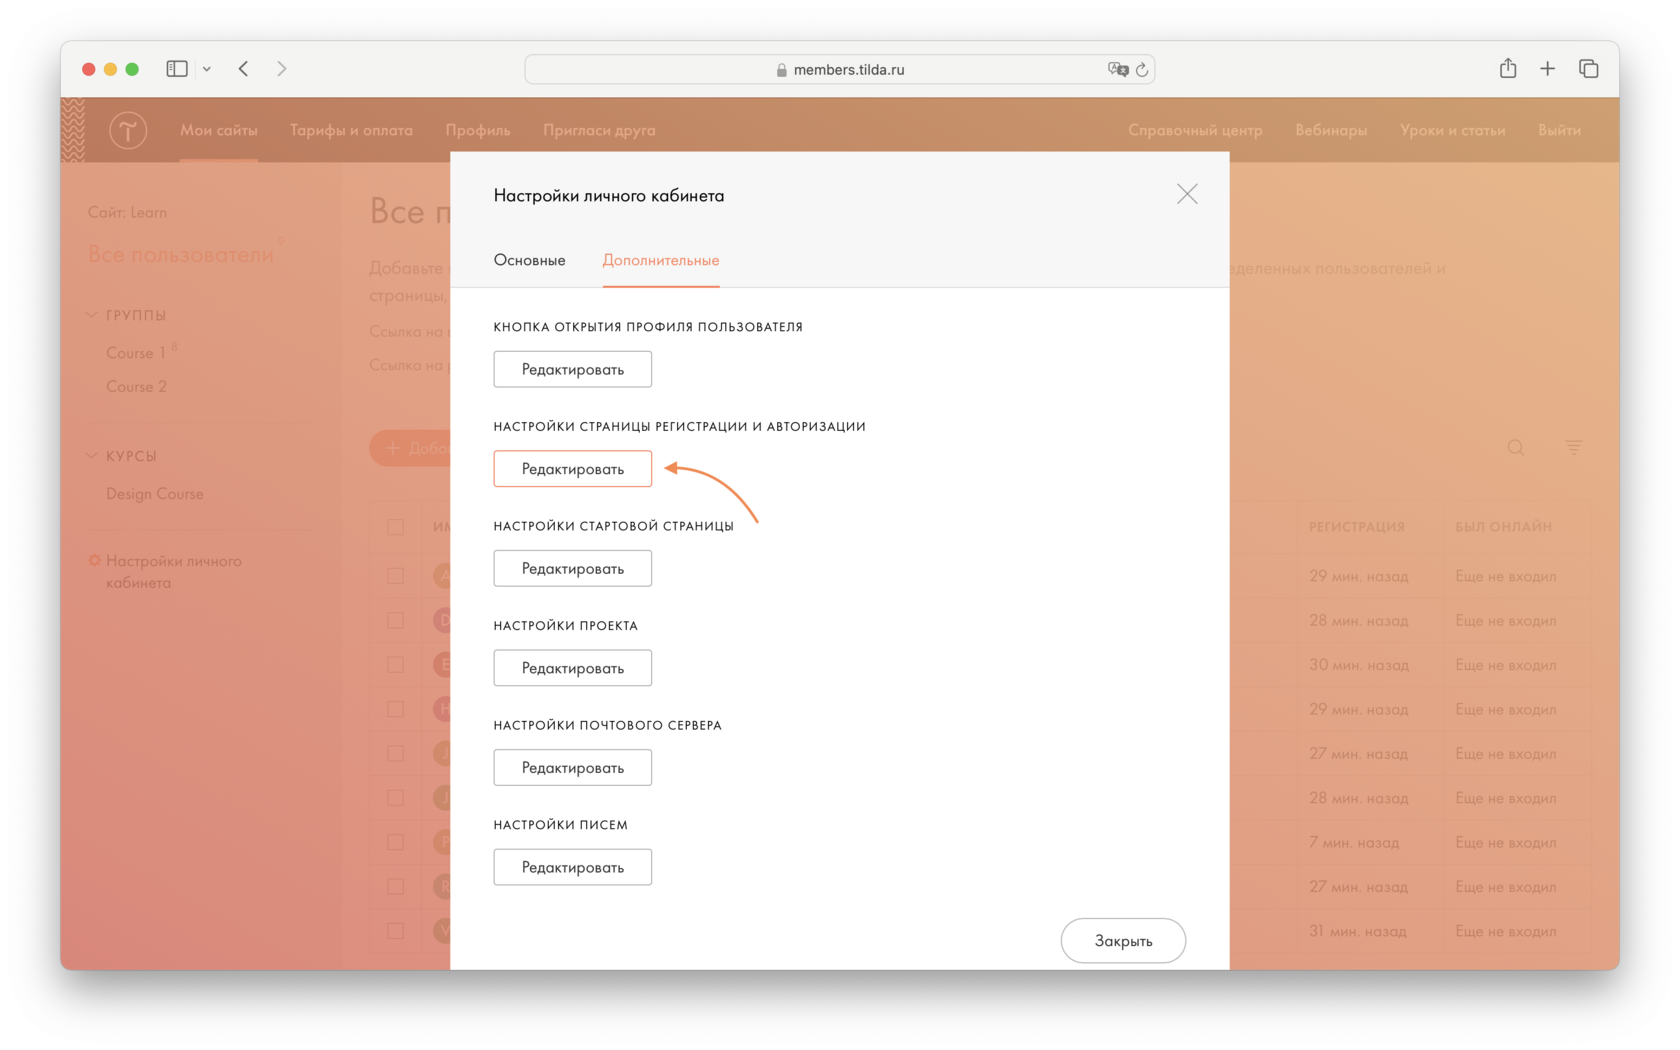
Task: Edit Настройки стартовой страницы
Action: point(573,568)
